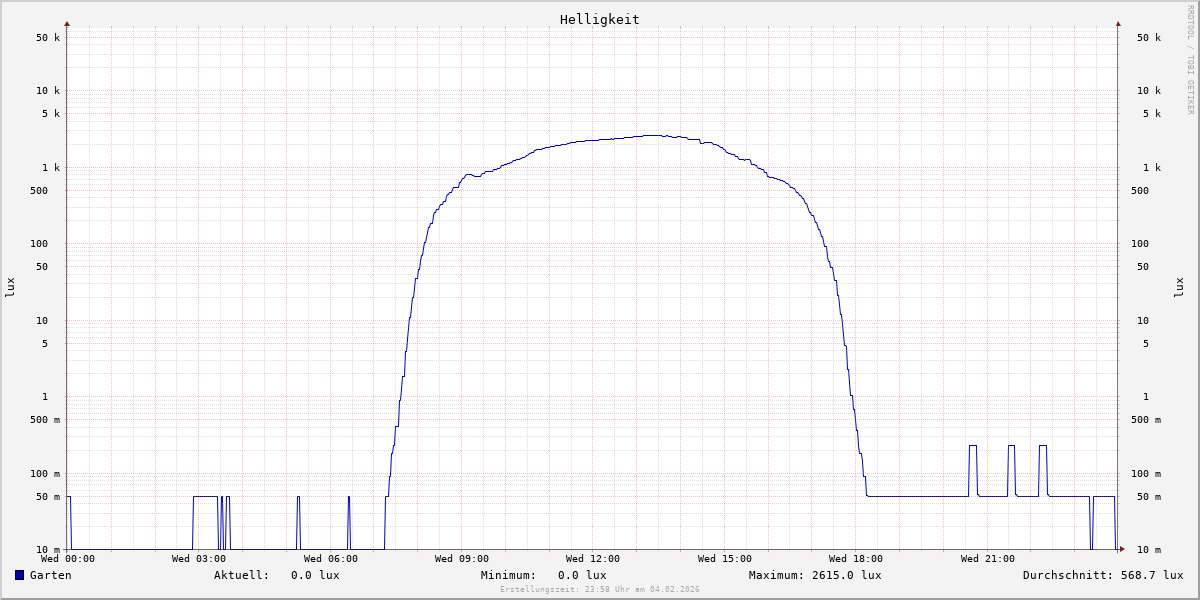
Task: Click the left vertical lux axis title
Action: [10, 287]
